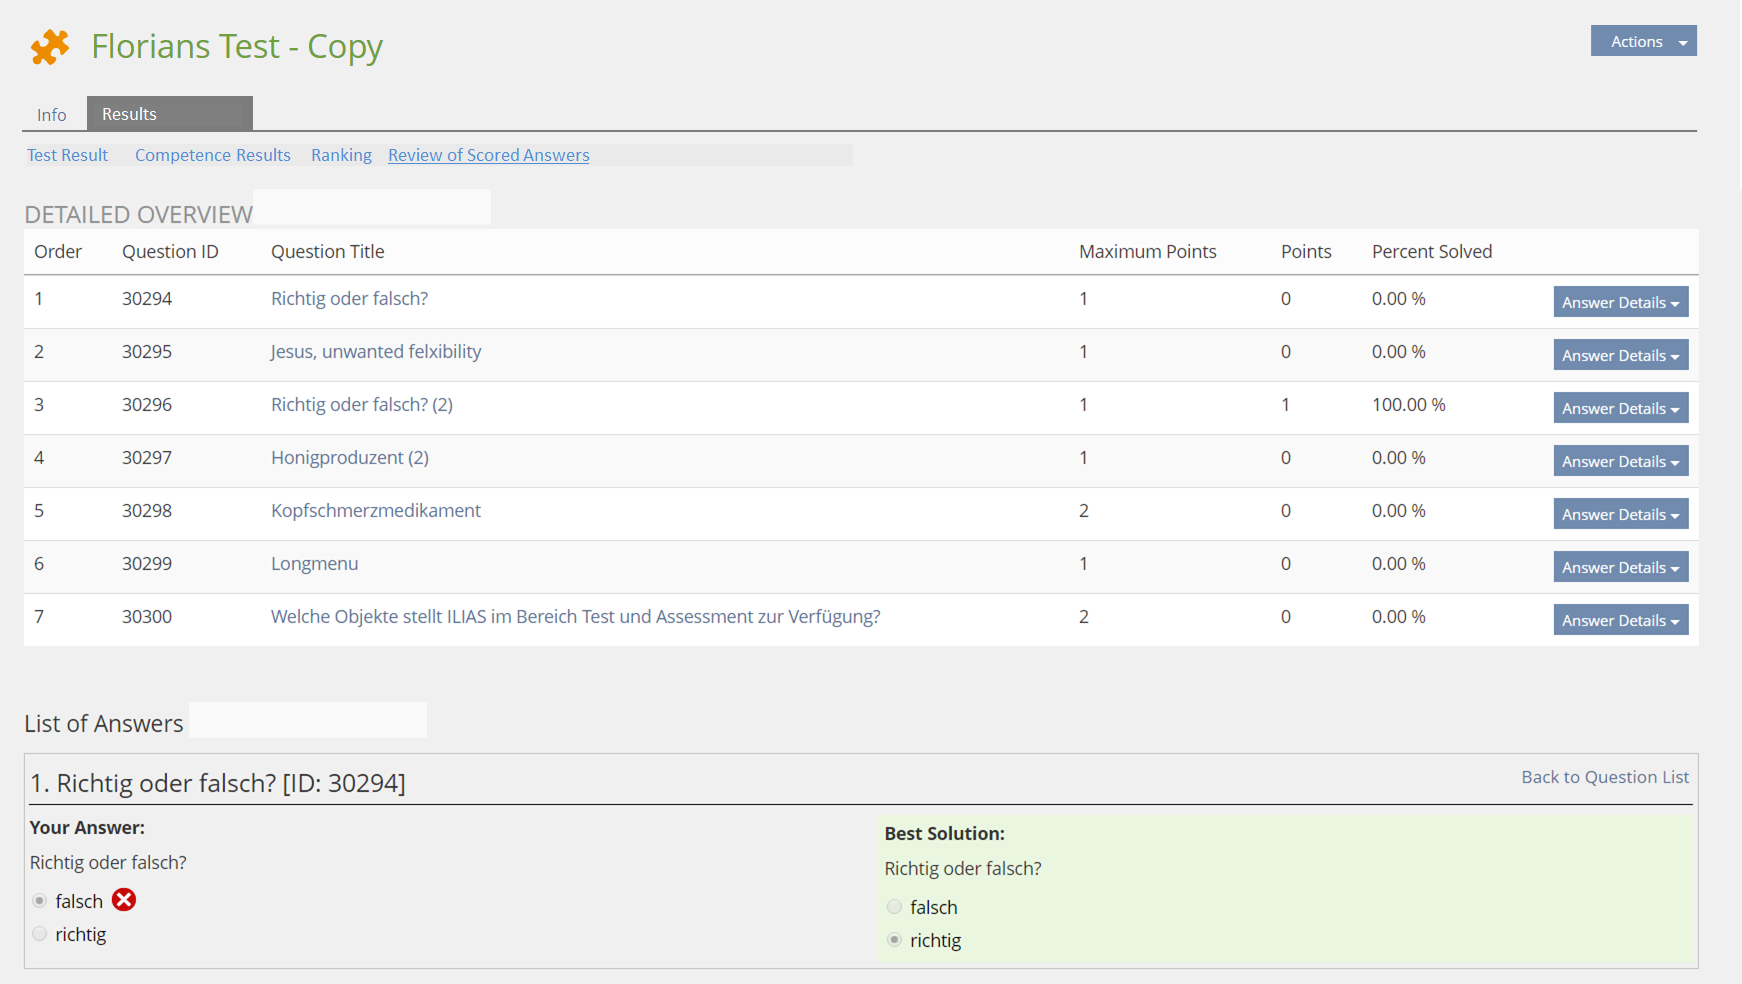Viewport: 1742px width, 984px height.
Task: Go to Competence Results sub-tab
Action: (213, 155)
